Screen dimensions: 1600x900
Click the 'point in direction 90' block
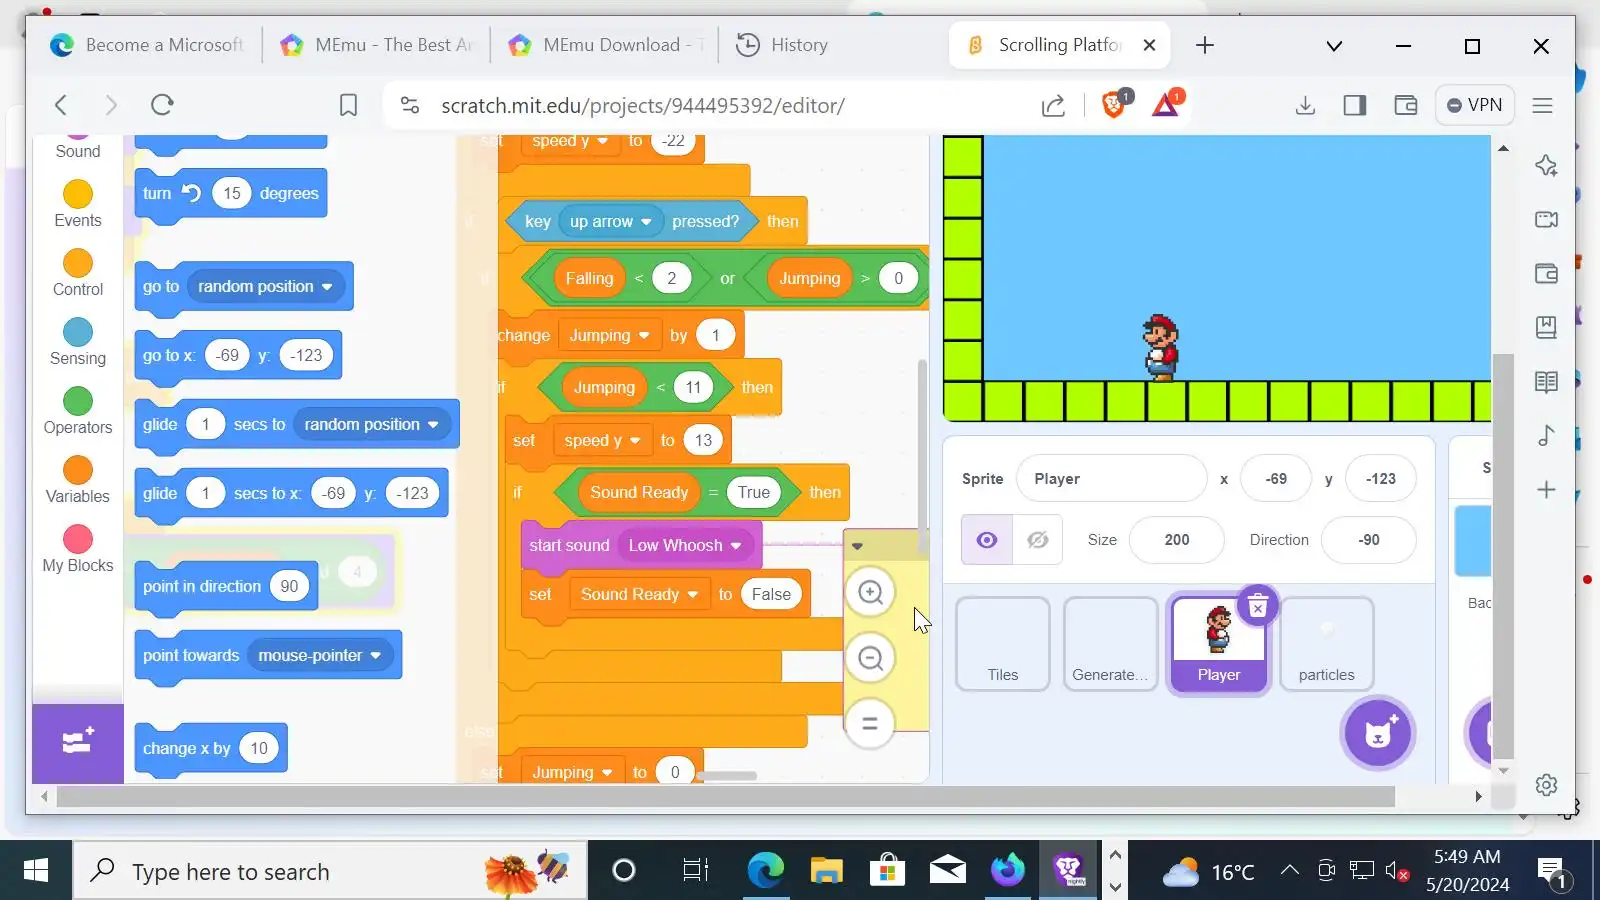point(226,587)
